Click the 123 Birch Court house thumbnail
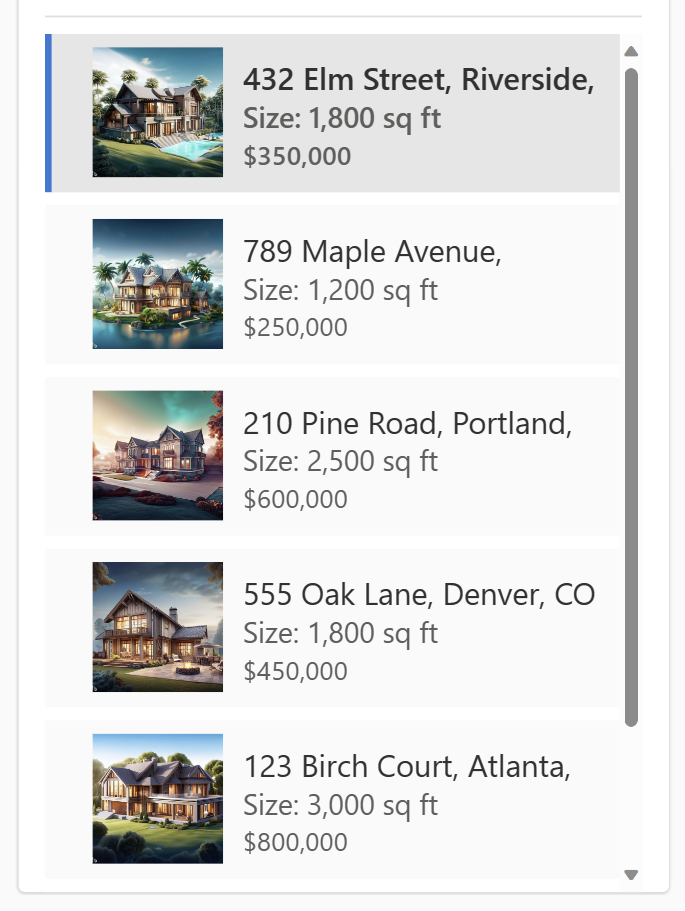Image resolution: width=685 pixels, height=911 pixels. [x=157, y=798]
